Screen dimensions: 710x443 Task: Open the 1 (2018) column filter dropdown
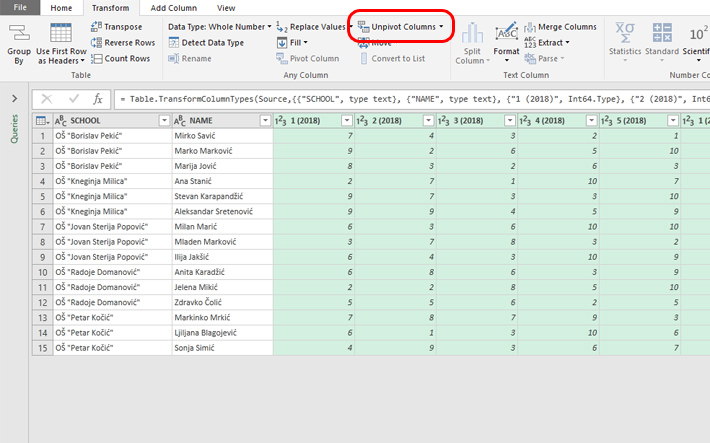click(347, 120)
